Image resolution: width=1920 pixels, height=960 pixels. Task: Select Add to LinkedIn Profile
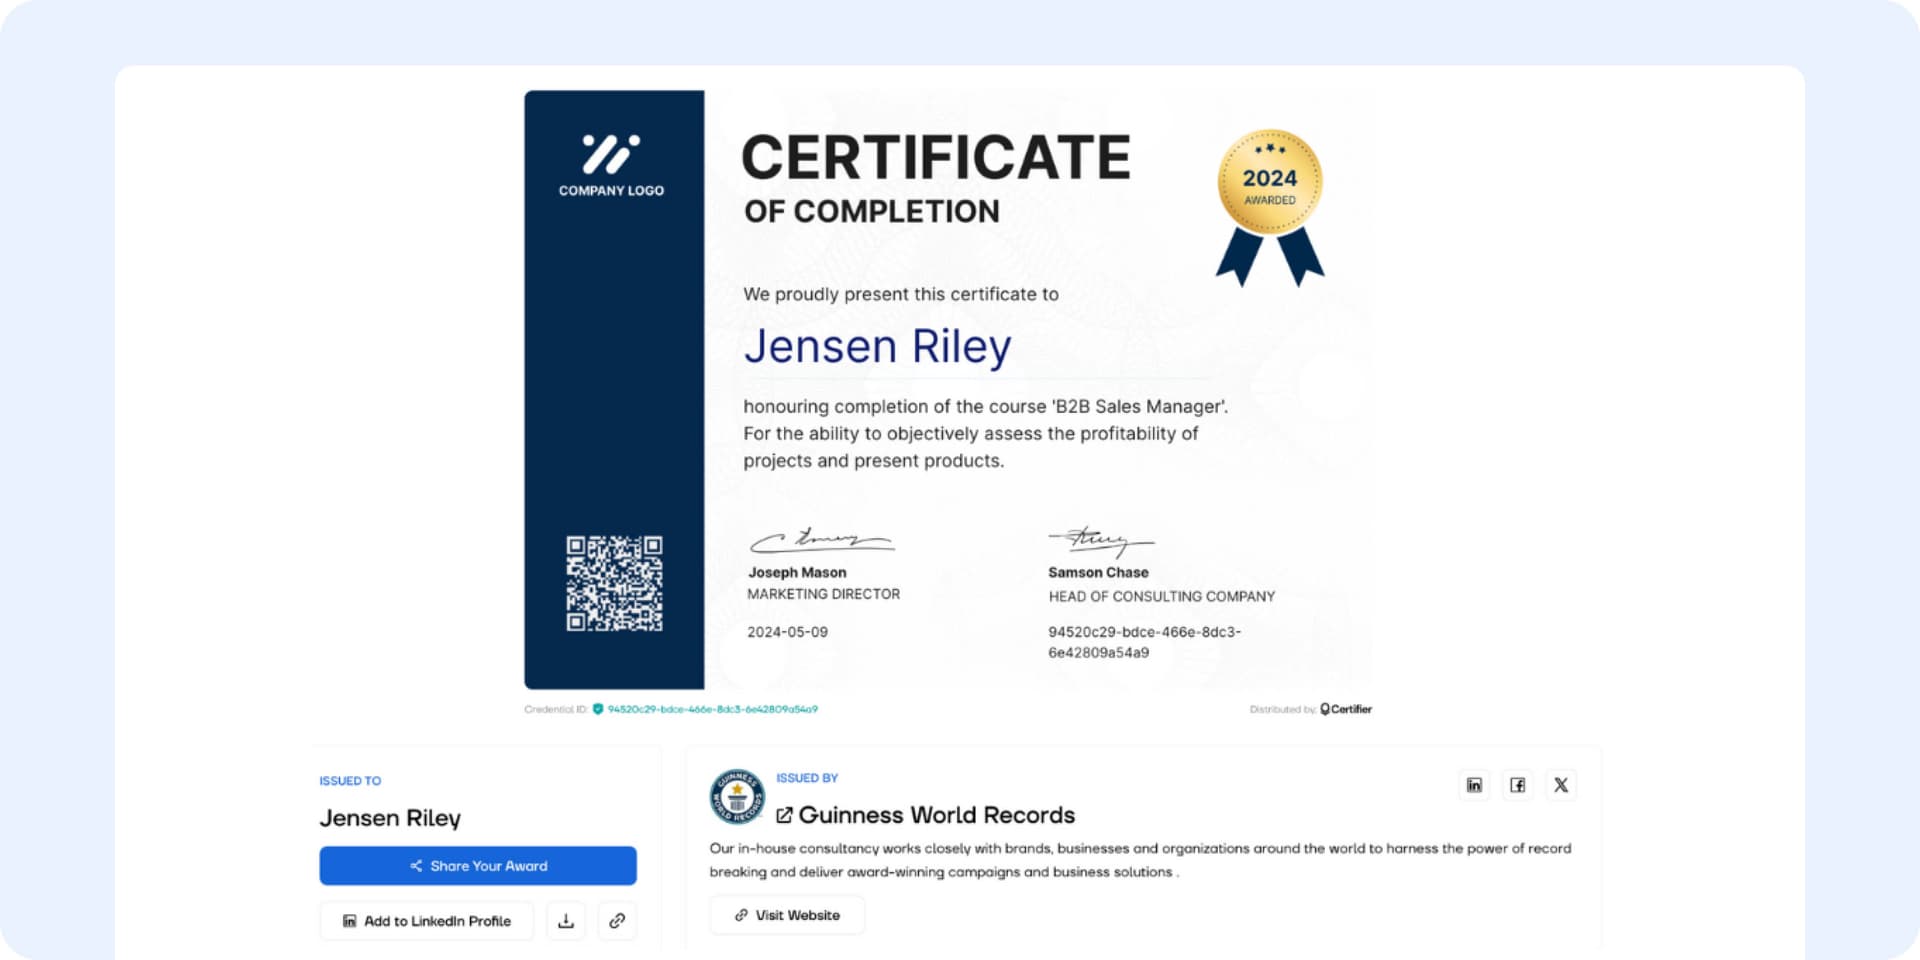[426, 920]
